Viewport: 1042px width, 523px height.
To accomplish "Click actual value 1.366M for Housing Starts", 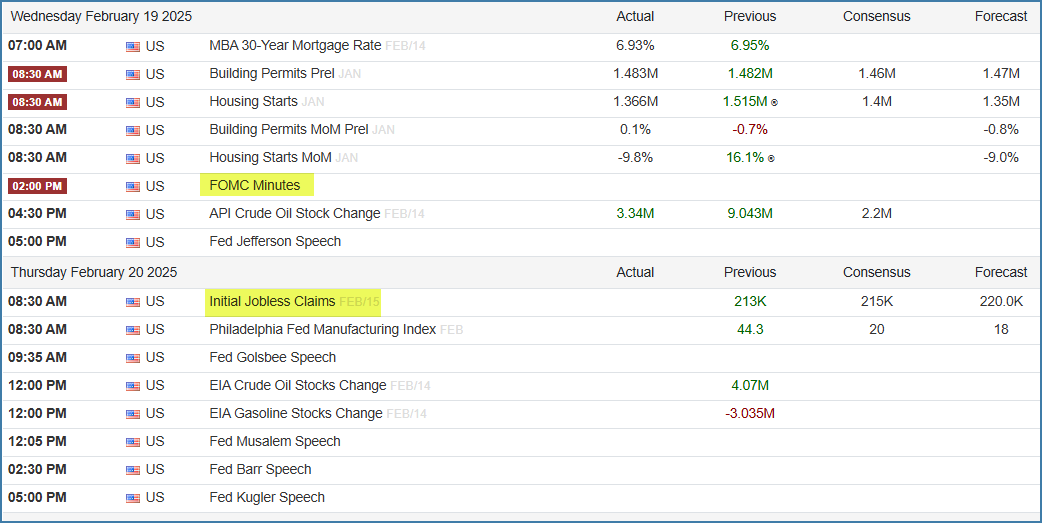I will [x=635, y=102].
